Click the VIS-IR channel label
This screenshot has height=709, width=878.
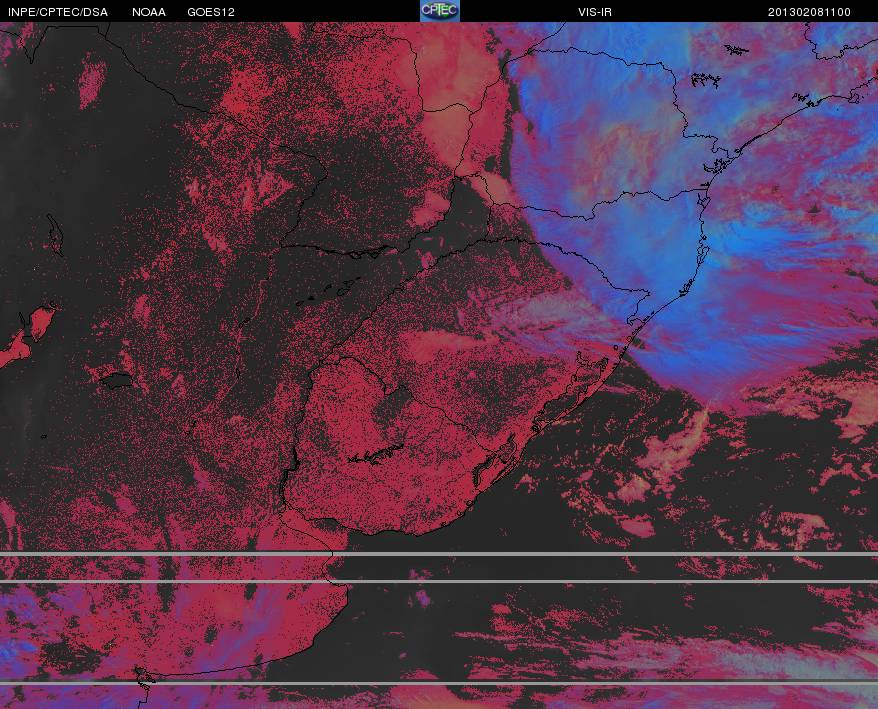click(x=595, y=12)
